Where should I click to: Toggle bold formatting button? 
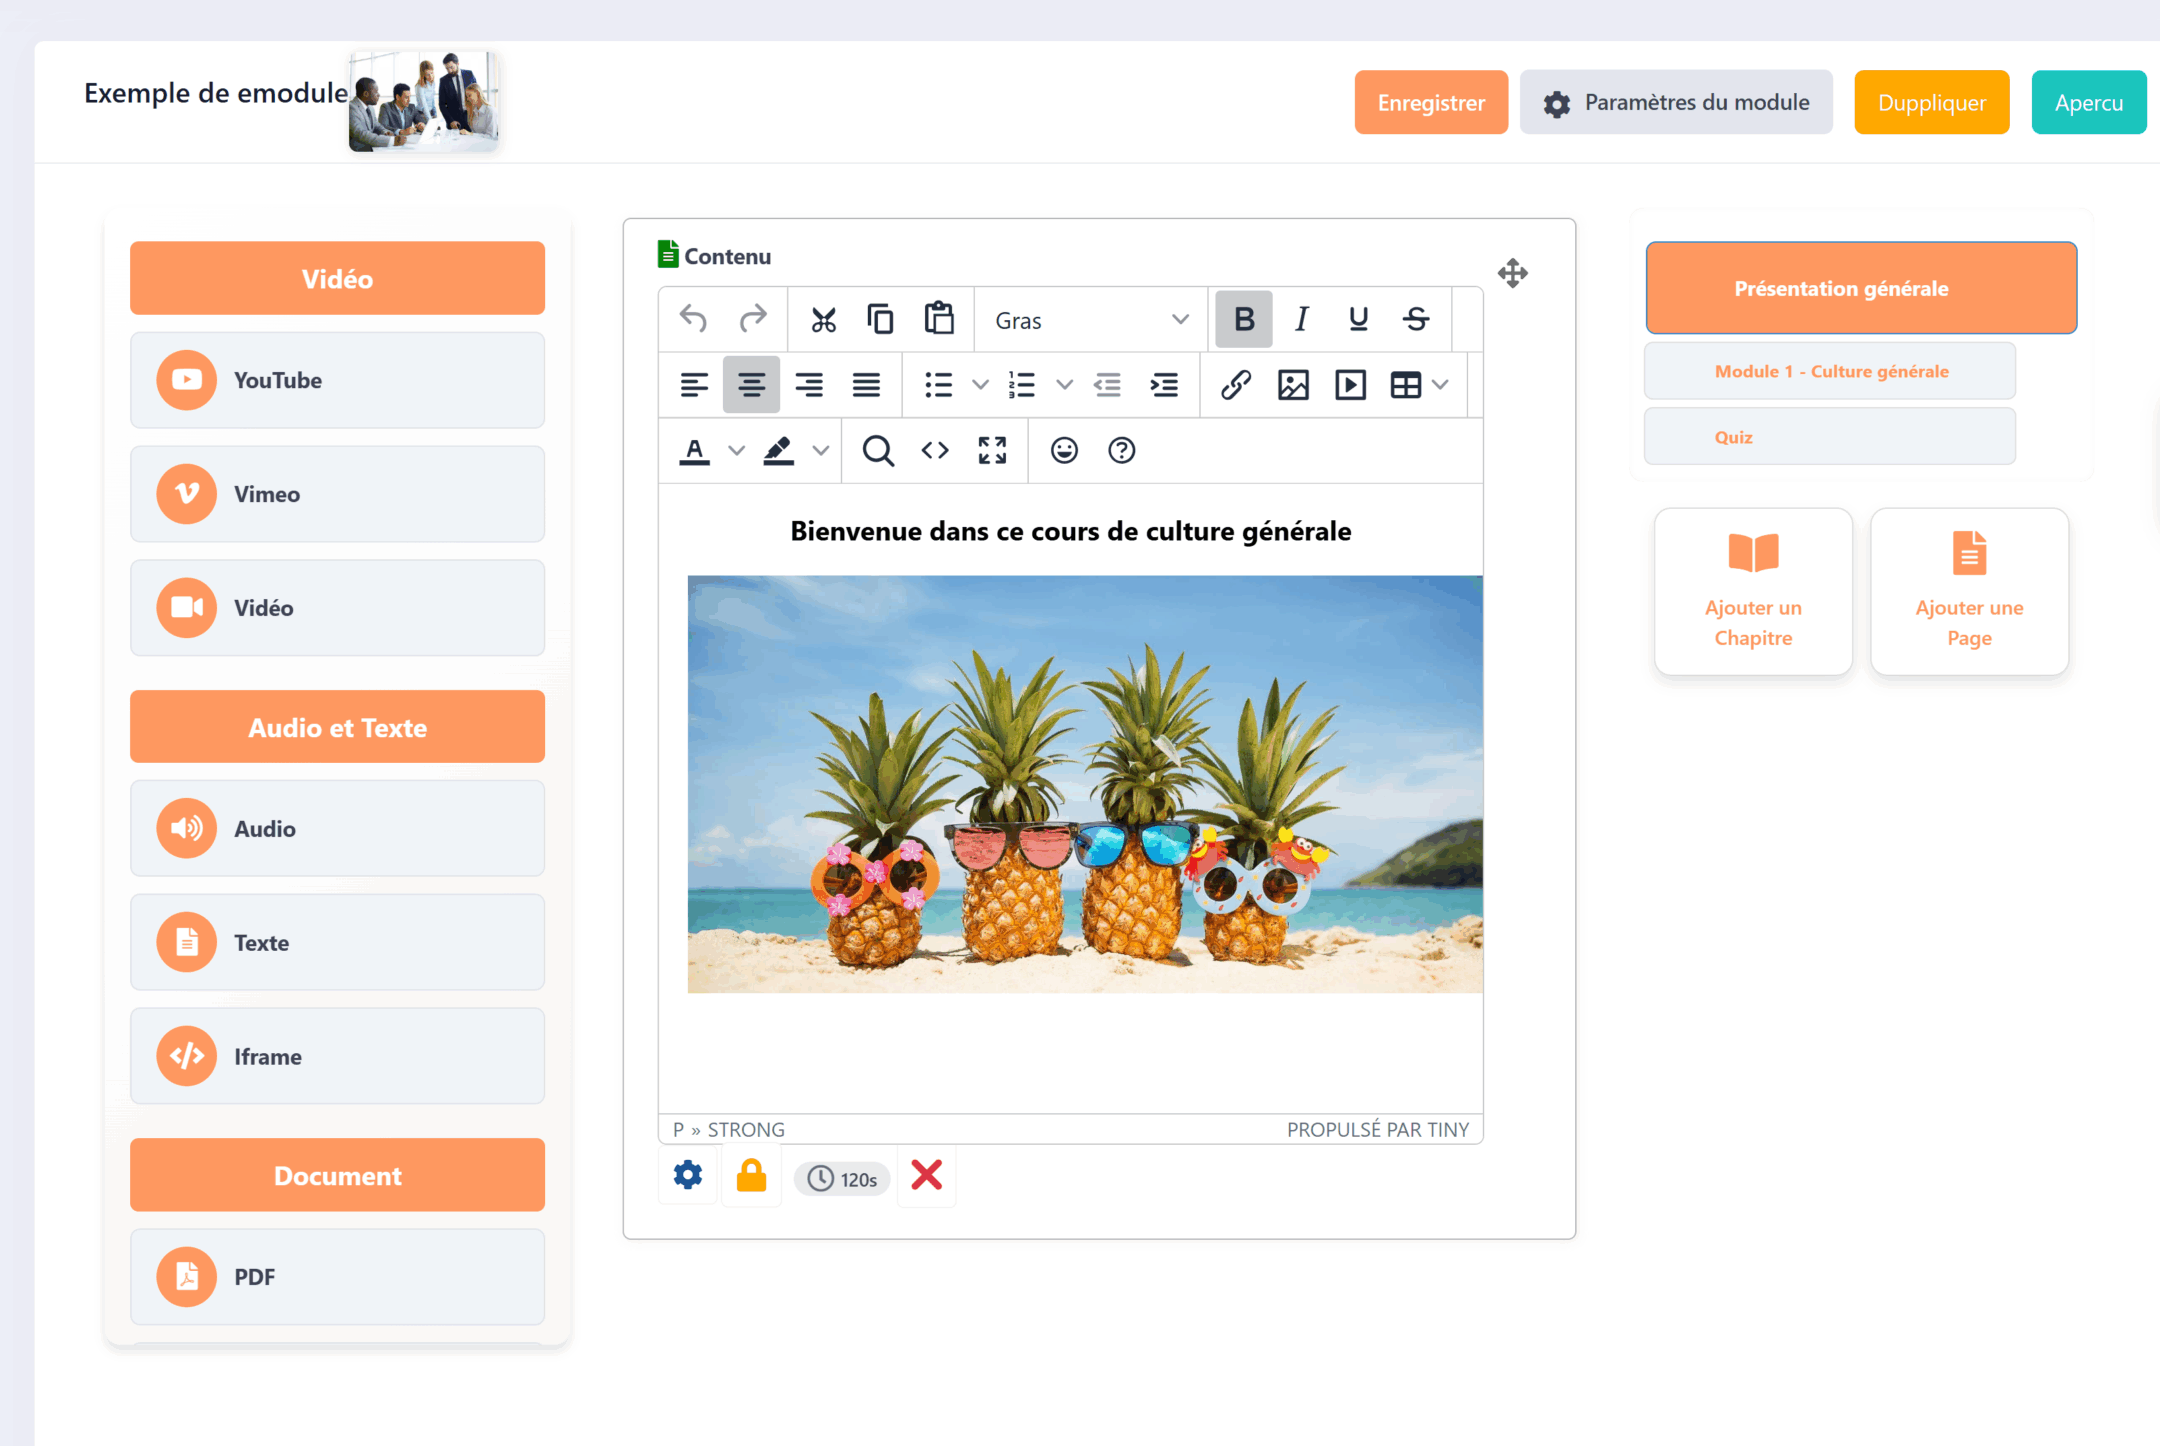1244,320
